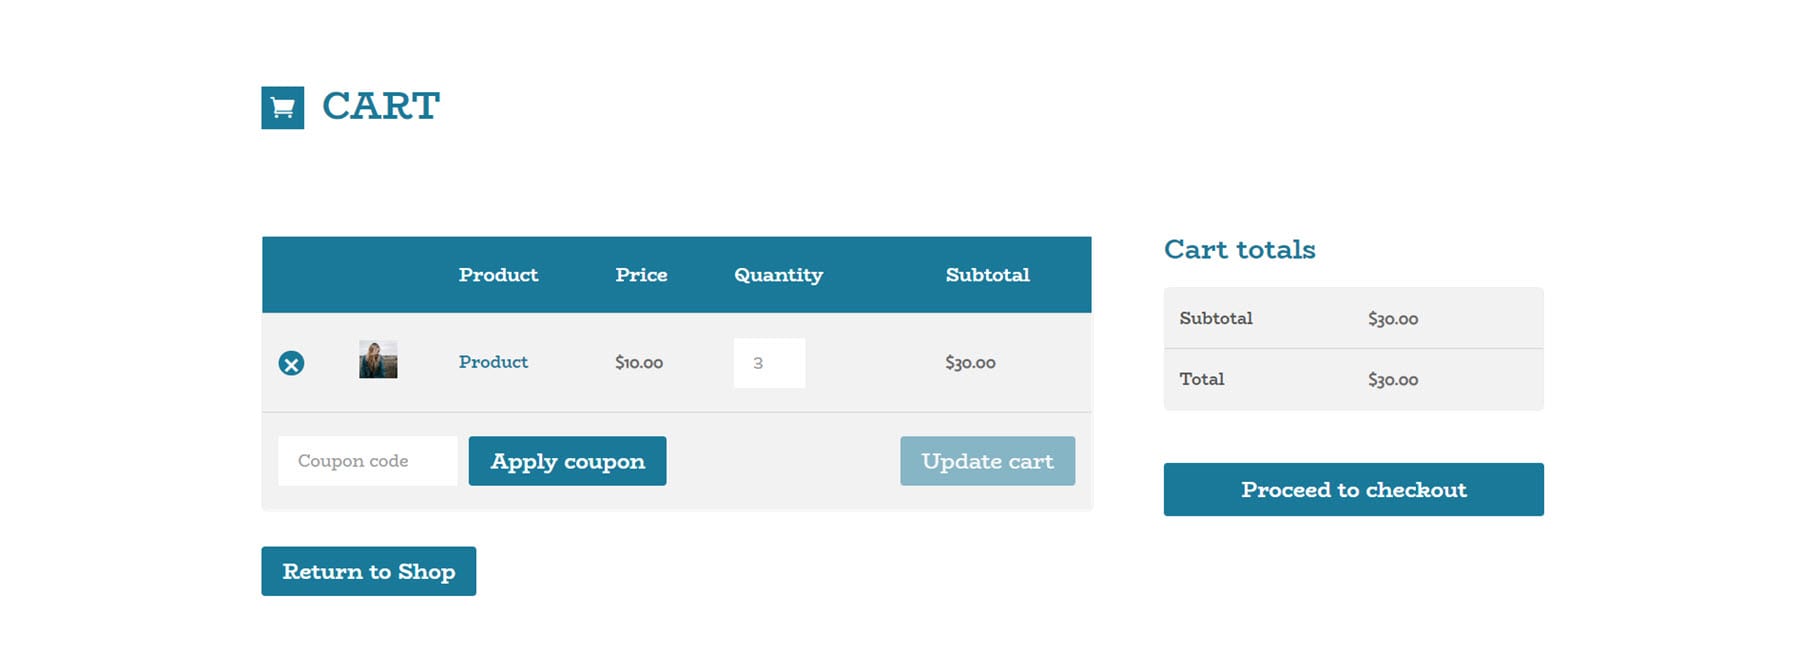Image resolution: width=1800 pixels, height=653 pixels.
Task: Click the Cart totals heading
Action: tap(1239, 250)
